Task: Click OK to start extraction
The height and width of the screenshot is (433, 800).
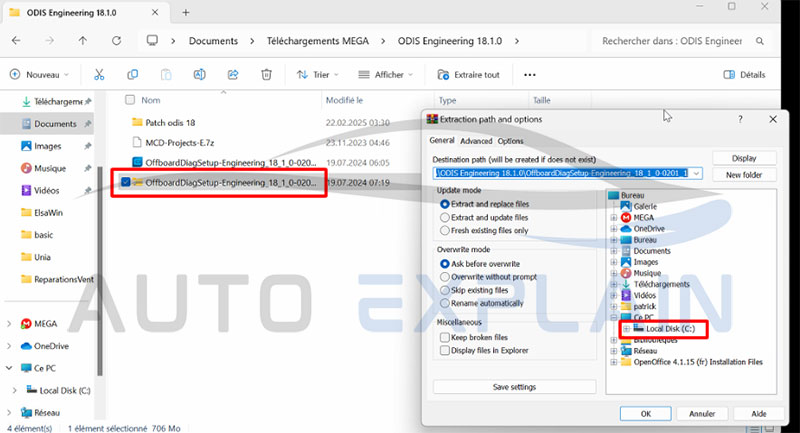Action: 645,414
